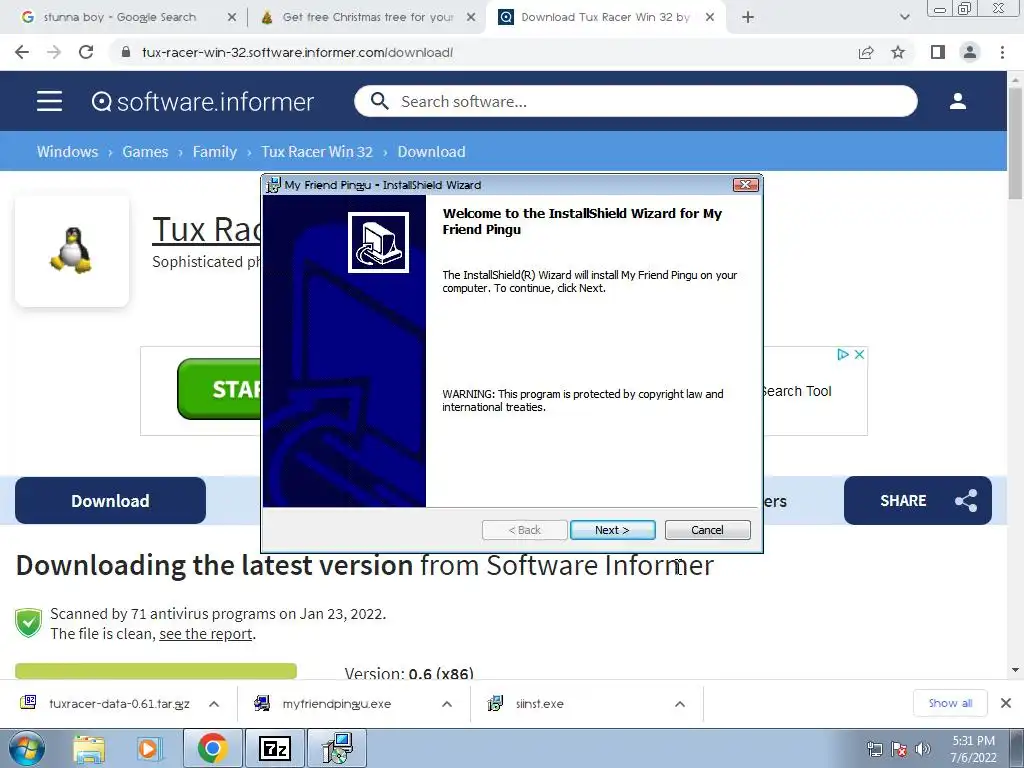
Task: Click the Tux penguin thumbnail
Action: pos(72,250)
